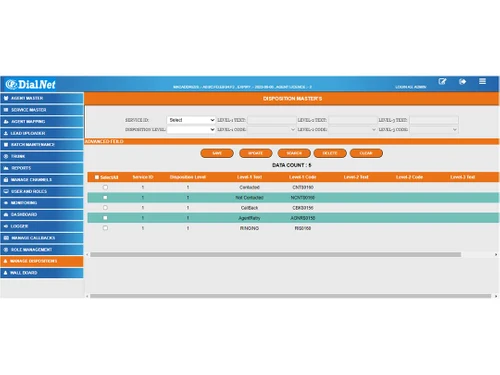Tick the SelectAll checkbox in table header

pos(97,177)
